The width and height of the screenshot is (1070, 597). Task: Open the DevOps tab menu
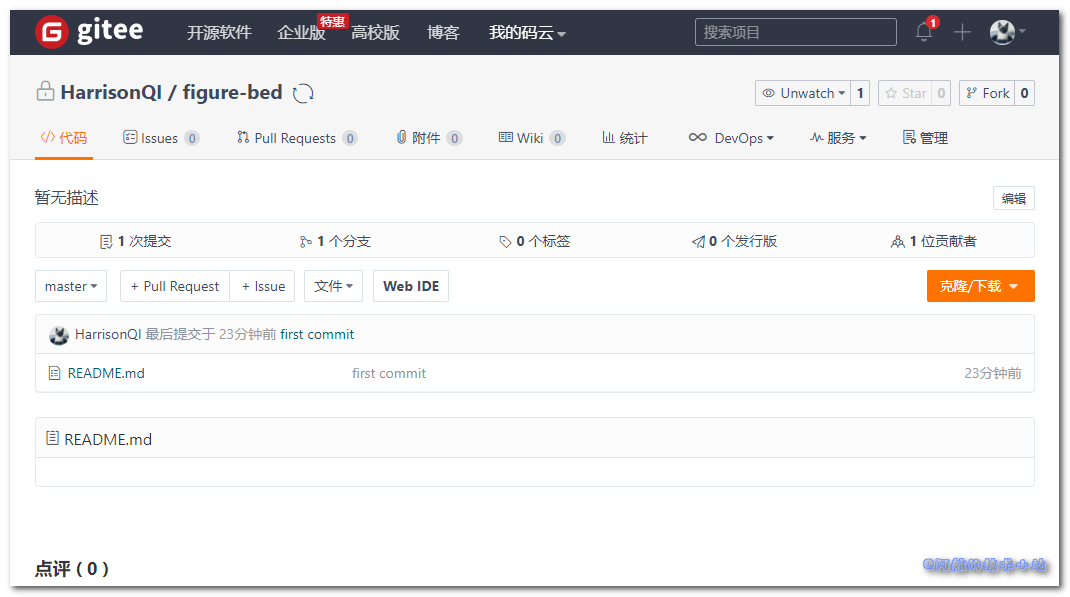(x=731, y=138)
